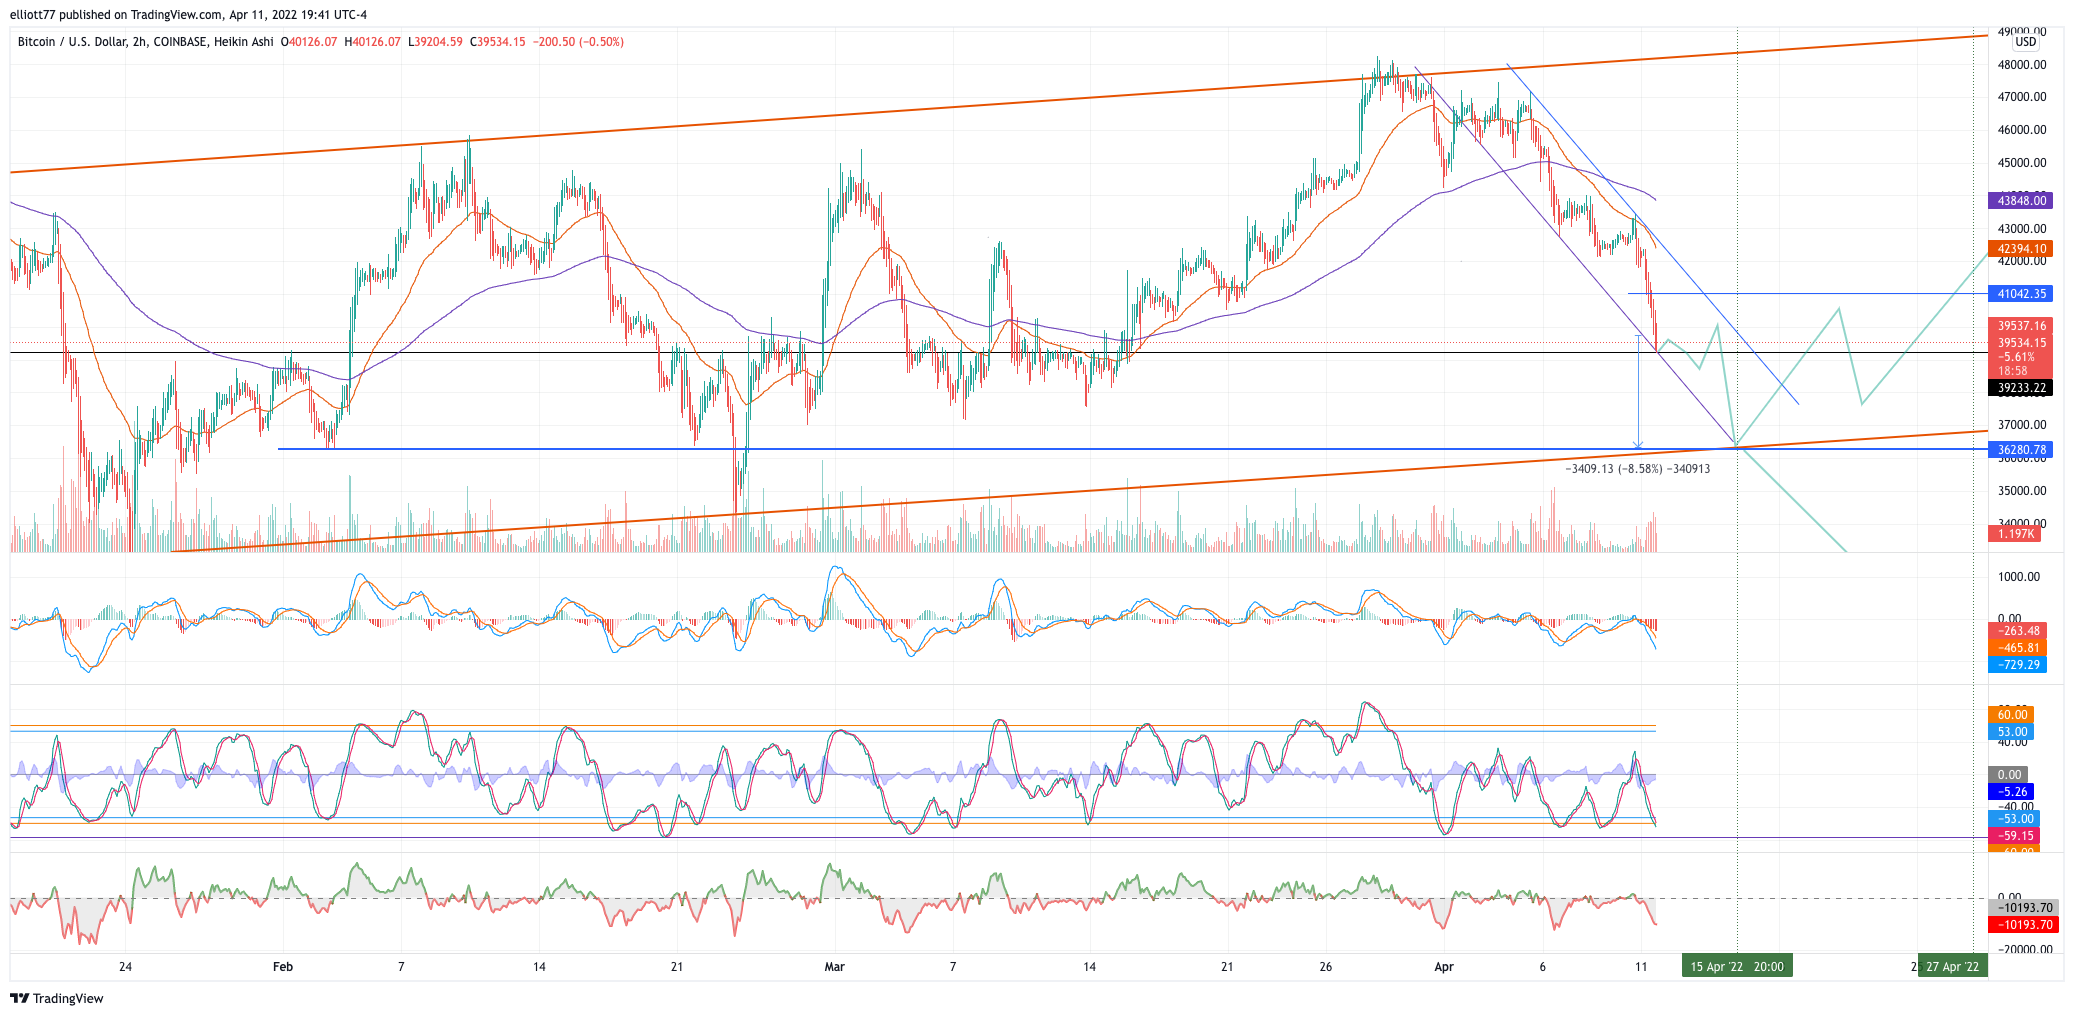This screenshot has width=2074, height=1016.
Task: Click the elliott77 published on TradingView.com caption
Action: [x=188, y=14]
